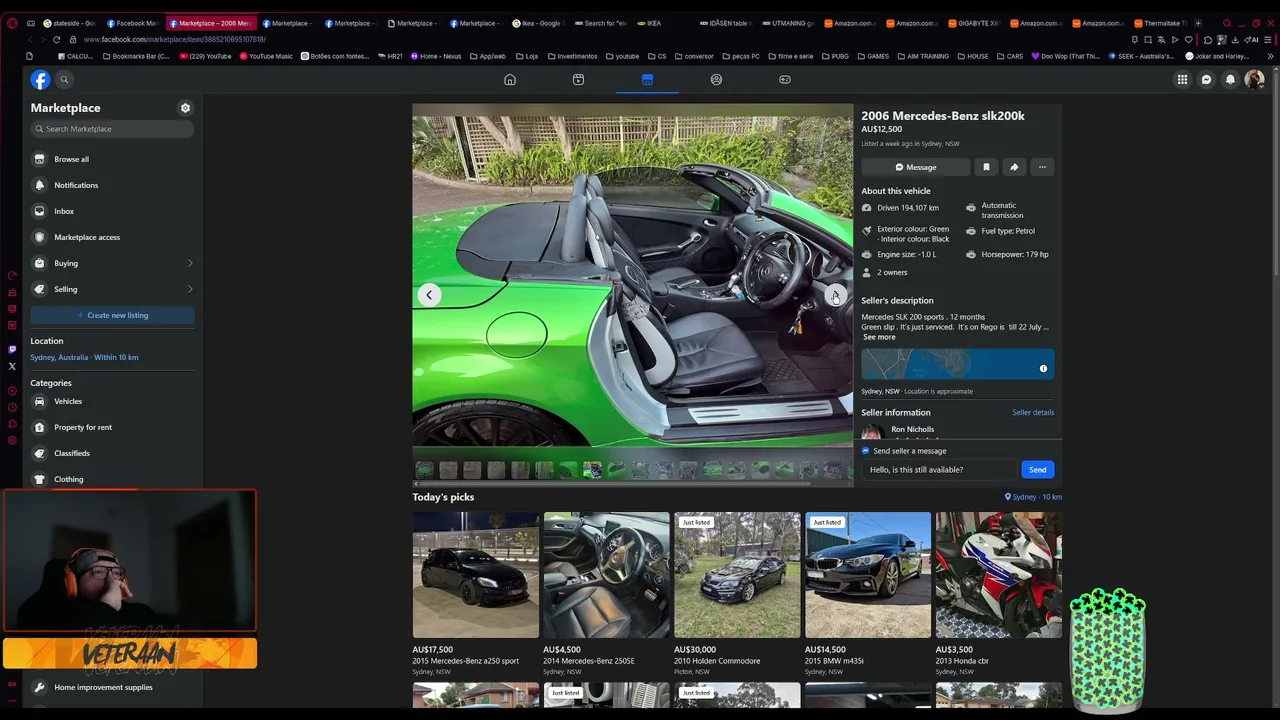Click the Search Marketplace field
The height and width of the screenshot is (720, 1280).
112,129
